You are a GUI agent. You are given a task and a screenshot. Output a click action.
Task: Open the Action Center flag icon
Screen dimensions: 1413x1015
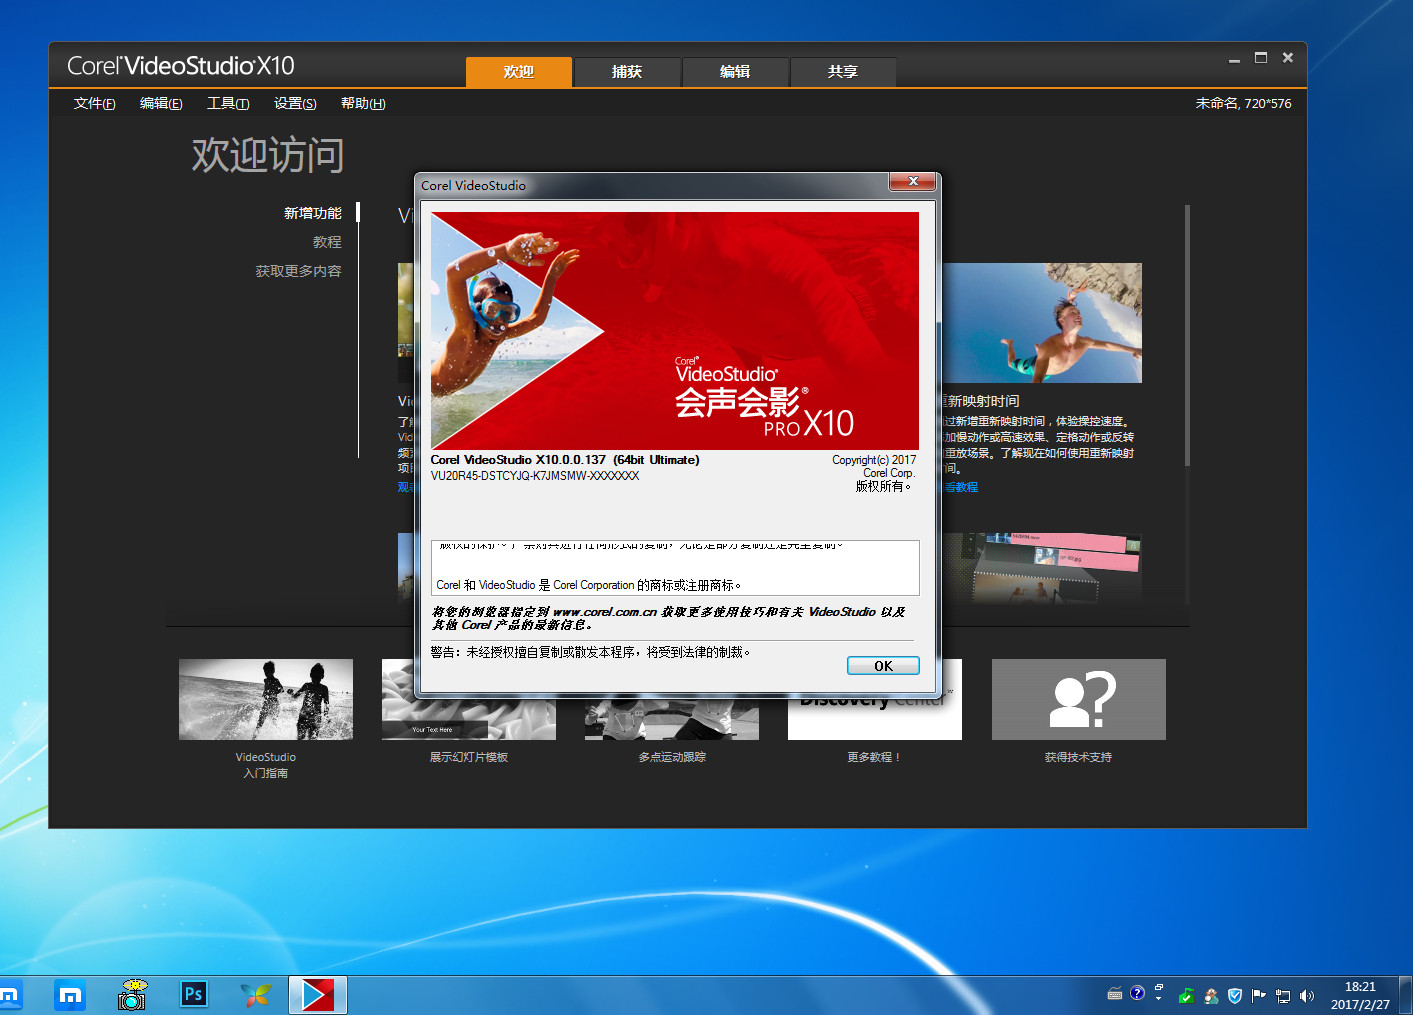coord(1259,995)
